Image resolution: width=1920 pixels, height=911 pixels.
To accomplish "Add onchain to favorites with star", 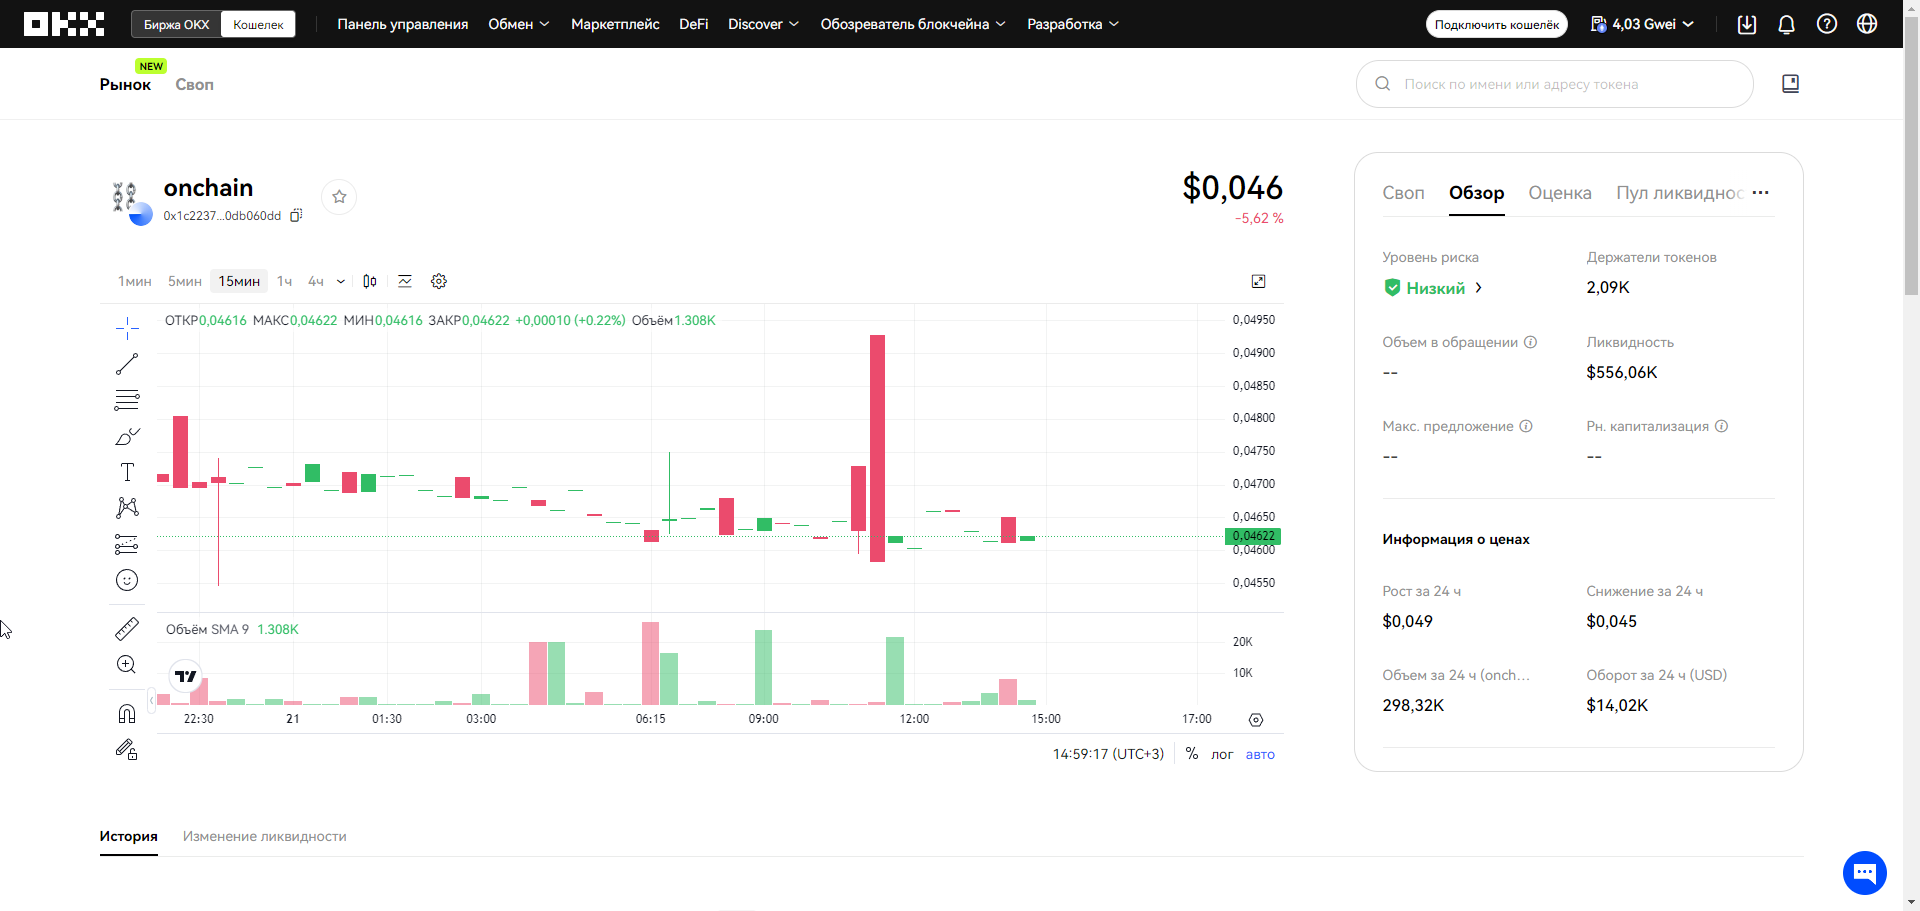I will coord(339,197).
